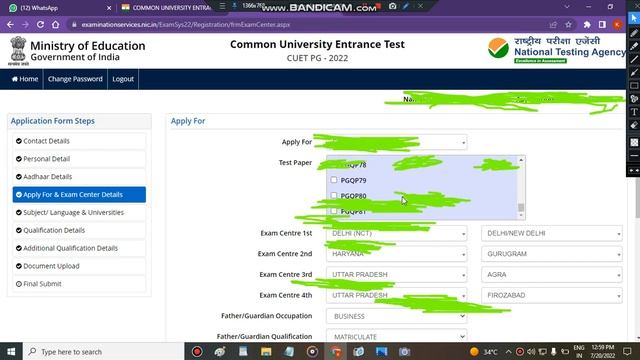
Task: Close the WhatsApp tab
Action: (x=109, y=8)
